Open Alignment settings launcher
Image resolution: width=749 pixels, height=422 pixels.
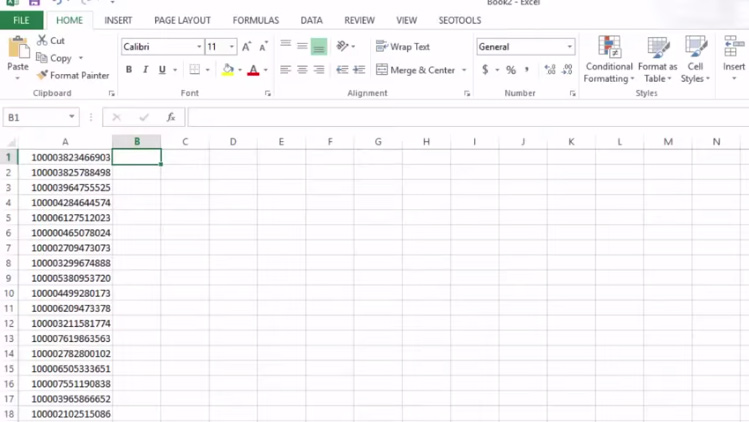(x=467, y=94)
